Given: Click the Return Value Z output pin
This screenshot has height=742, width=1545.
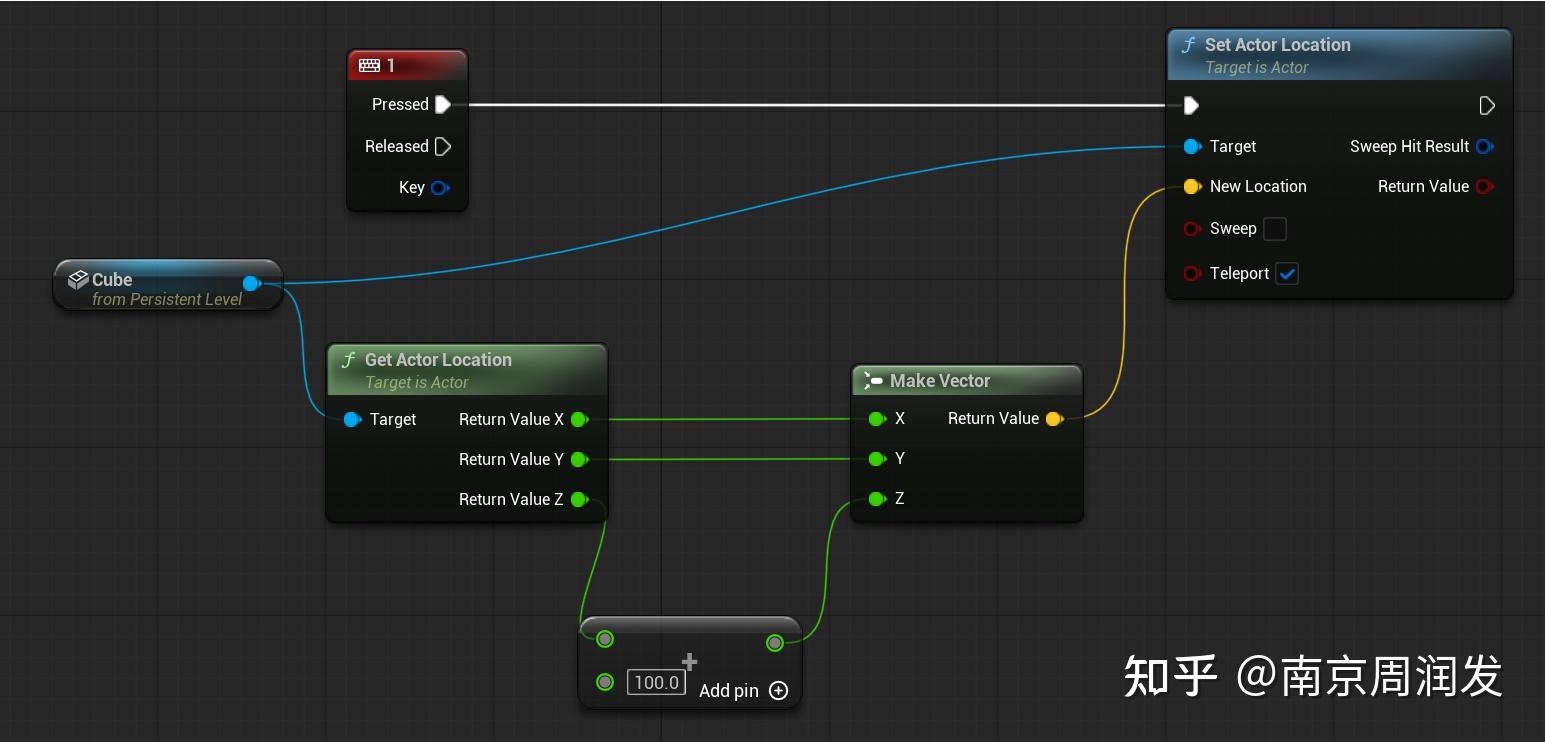Looking at the screenshot, I should [579, 499].
